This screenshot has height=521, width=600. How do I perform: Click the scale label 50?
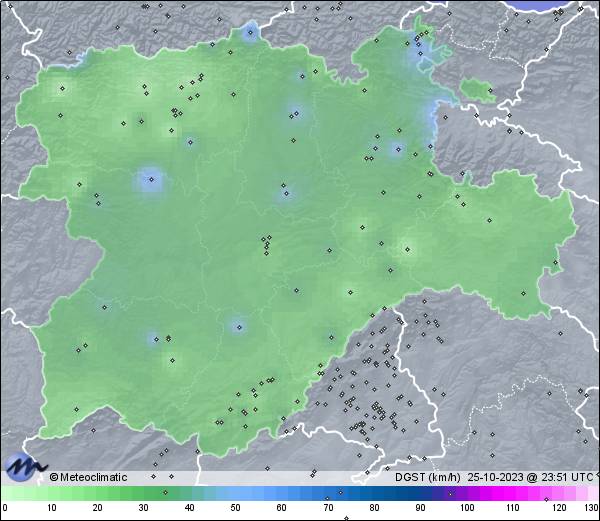pos(235,508)
